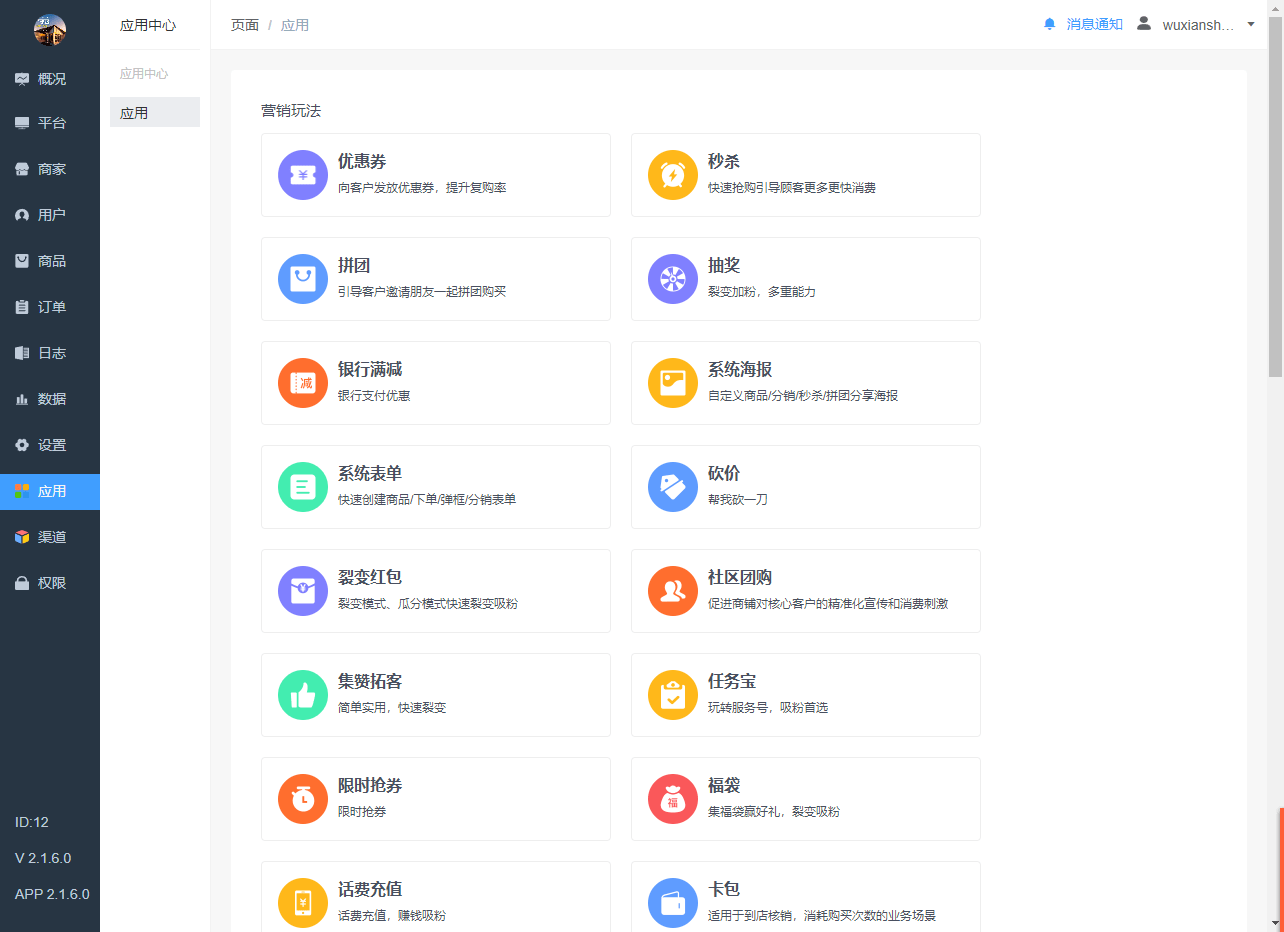Image resolution: width=1284 pixels, height=932 pixels.
Task: Click the system poster (系统海报) image icon
Action: [x=673, y=383]
